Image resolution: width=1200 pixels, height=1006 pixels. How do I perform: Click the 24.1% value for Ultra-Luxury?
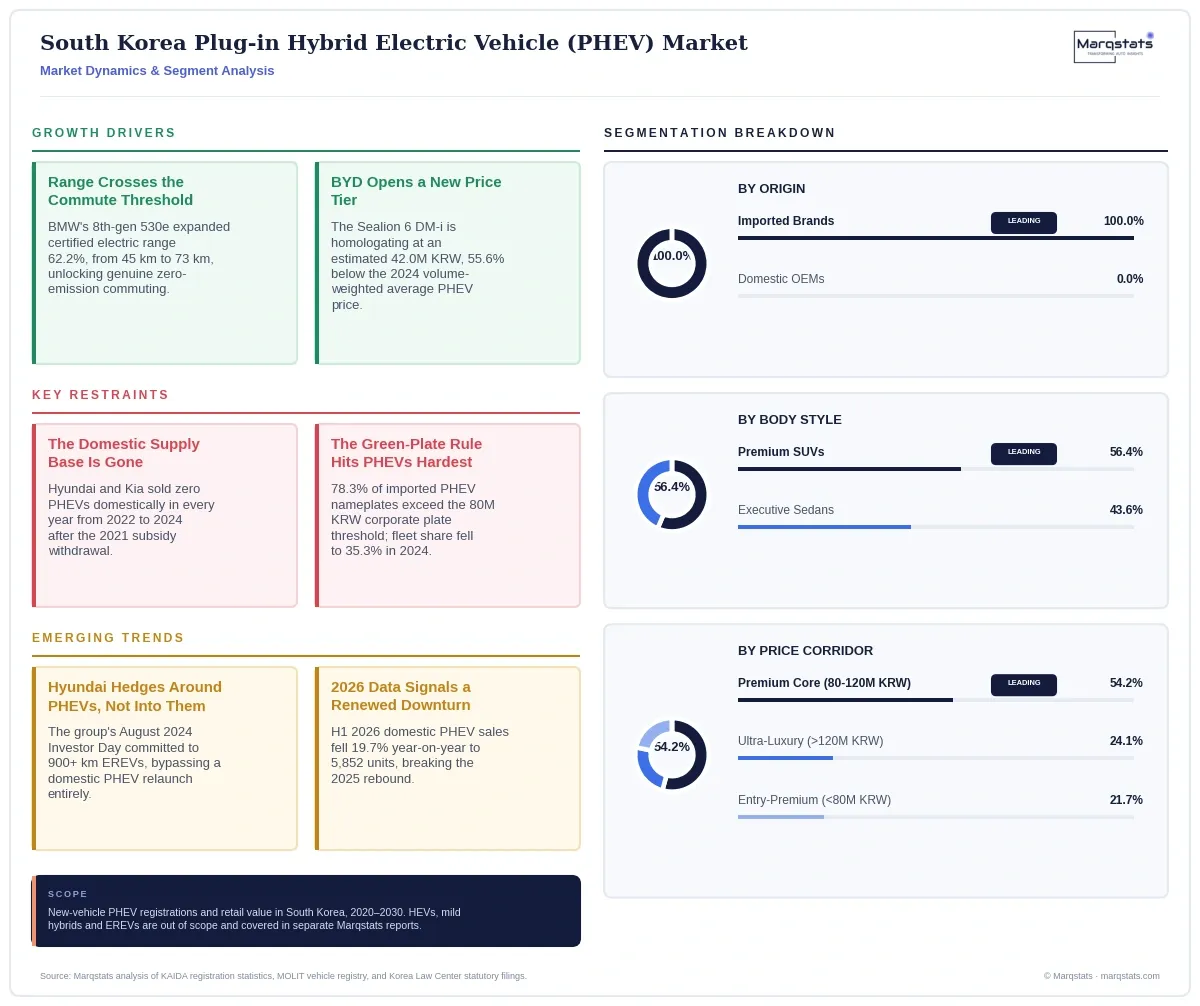click(x=1126, y=741)
